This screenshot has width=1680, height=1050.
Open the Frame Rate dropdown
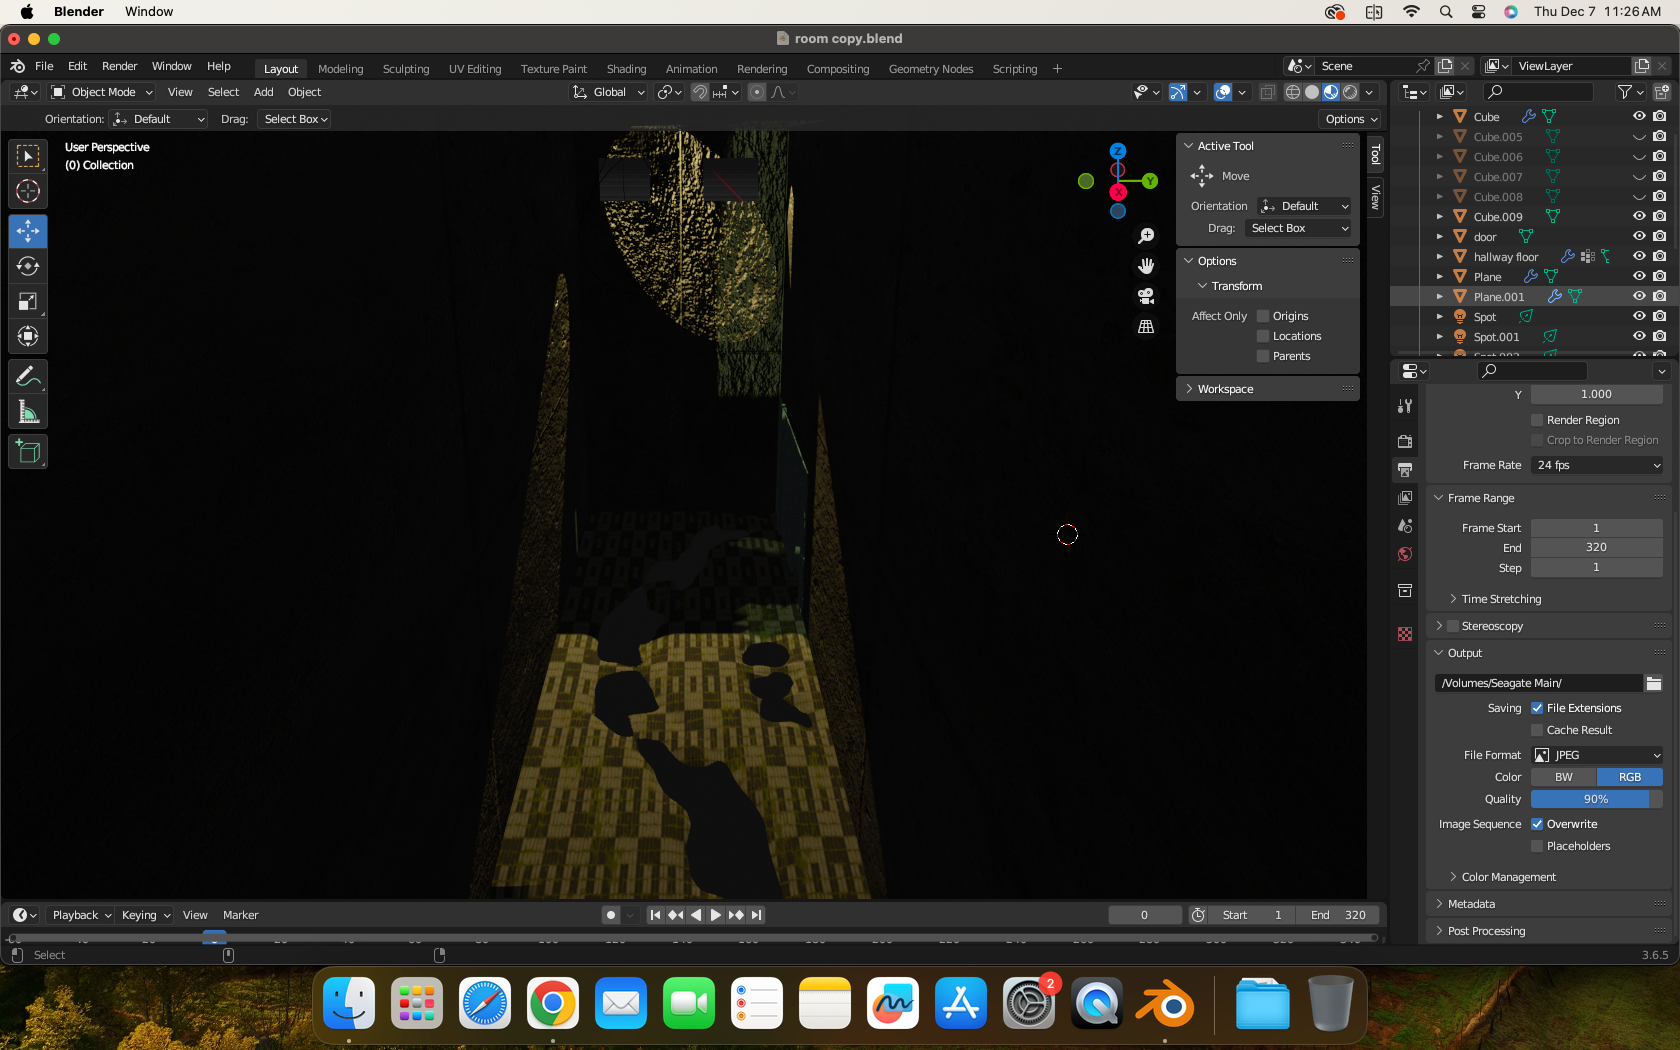click(x=1597, y=465)
